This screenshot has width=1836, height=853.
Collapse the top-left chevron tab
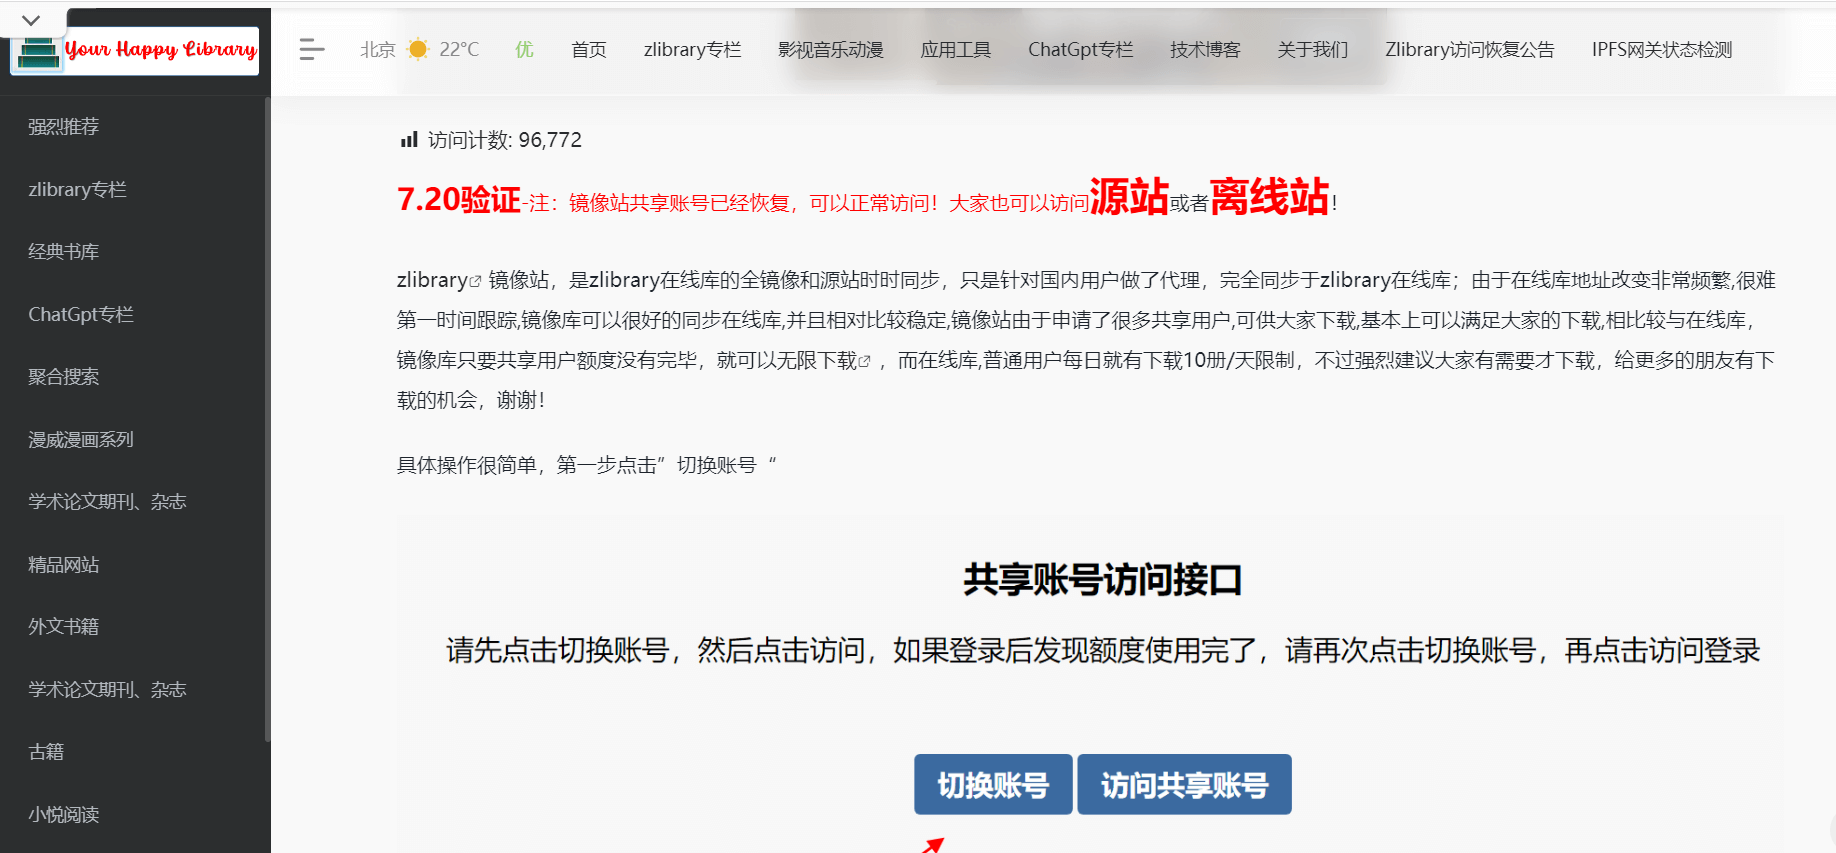pyautogui.click(x=31, y=20)
